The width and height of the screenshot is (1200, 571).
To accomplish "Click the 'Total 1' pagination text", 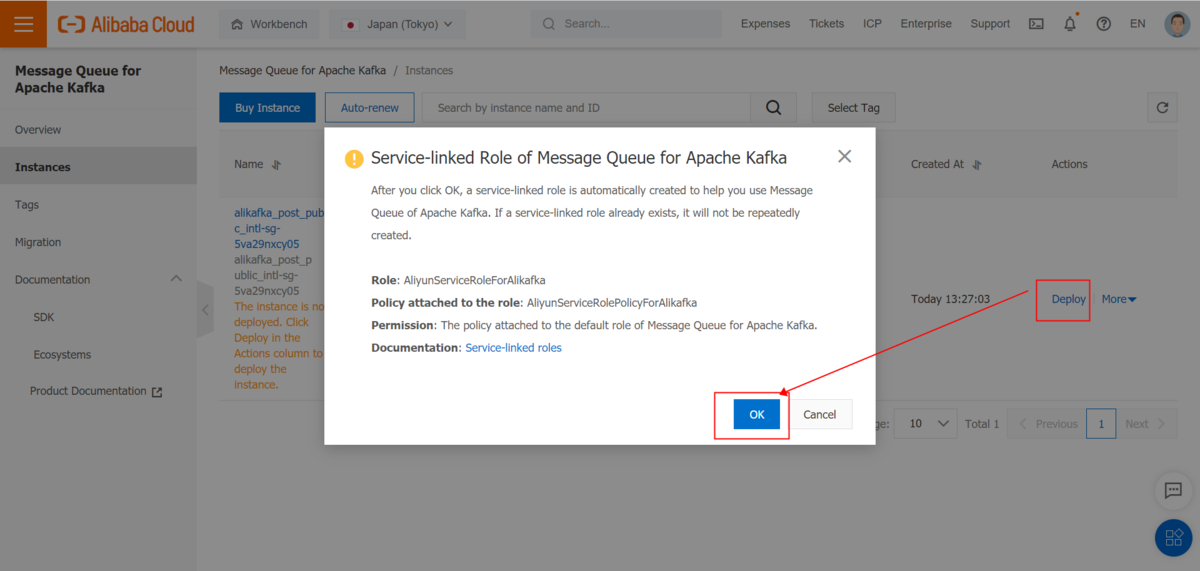I will (x=982, y=424).
